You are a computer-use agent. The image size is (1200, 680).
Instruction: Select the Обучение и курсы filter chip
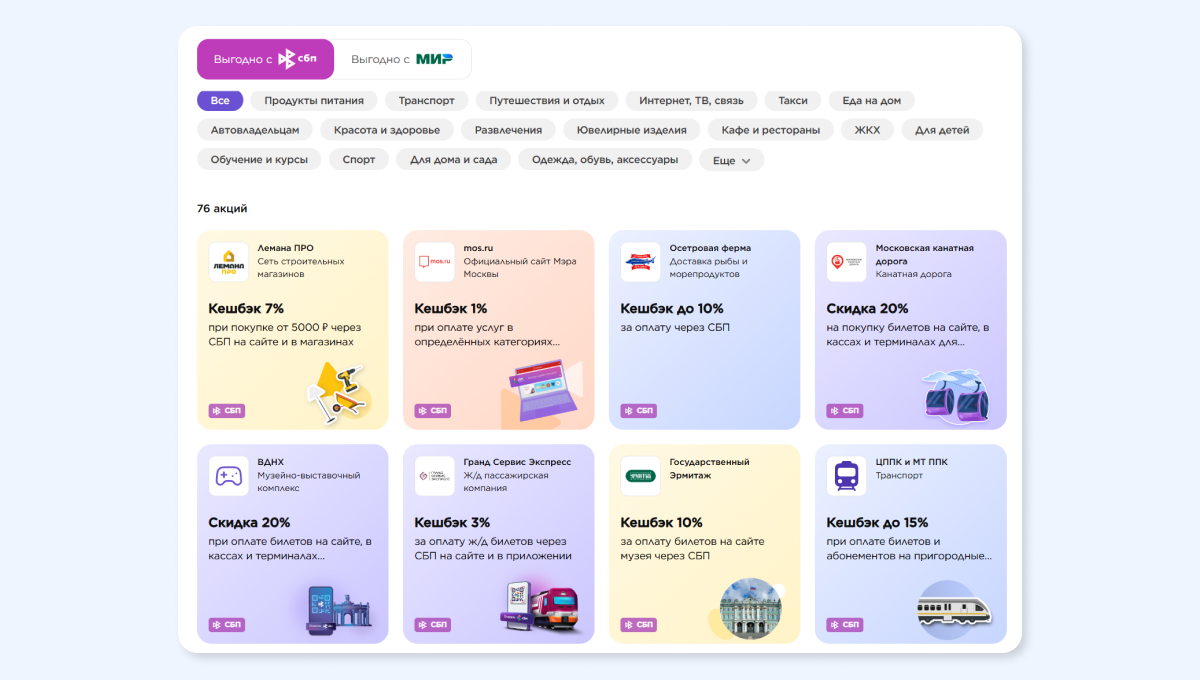(260, 159)
